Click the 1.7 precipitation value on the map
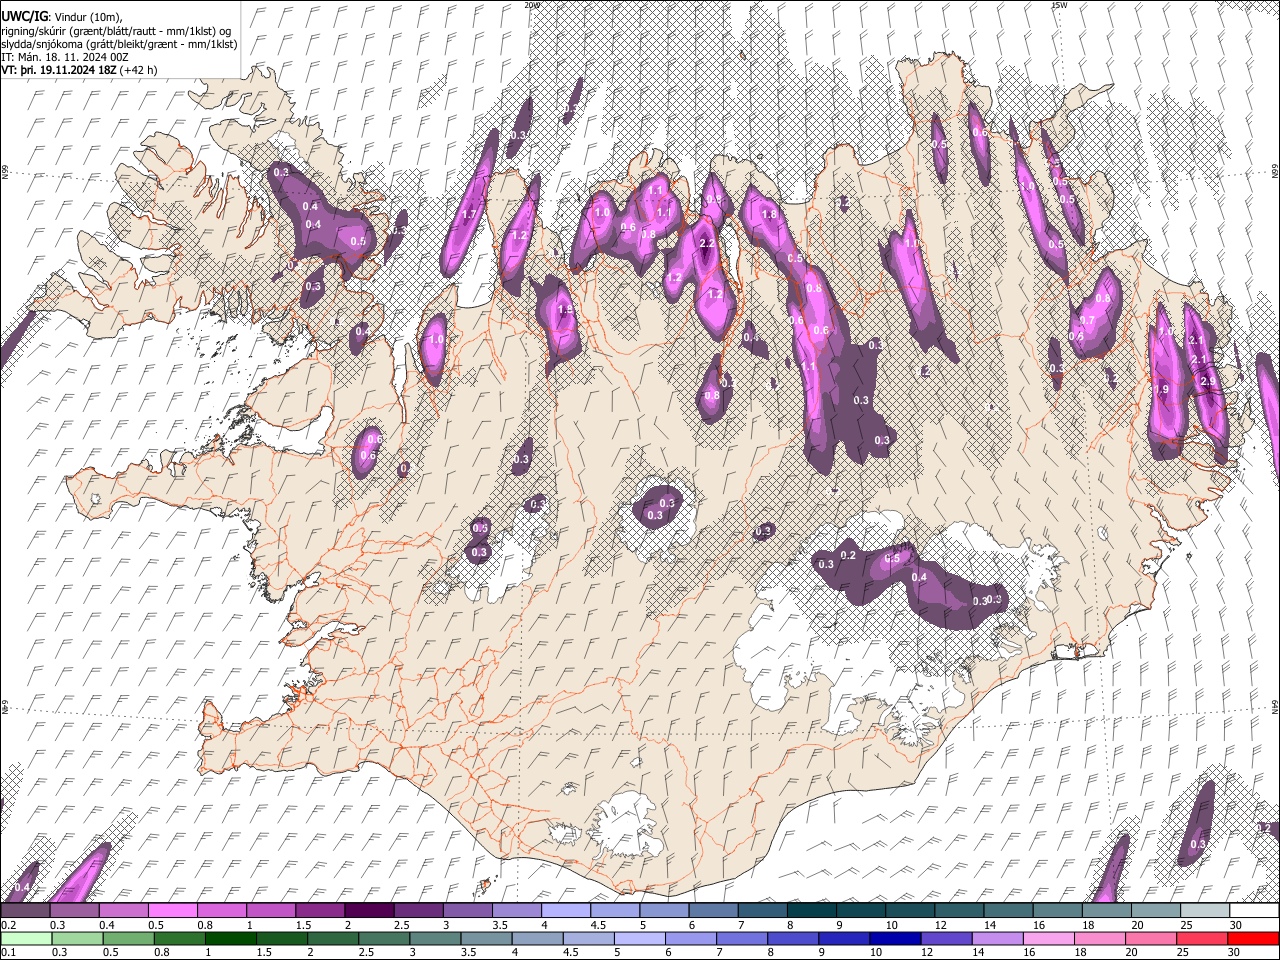Screen dimensions: 1280x960 470,214
